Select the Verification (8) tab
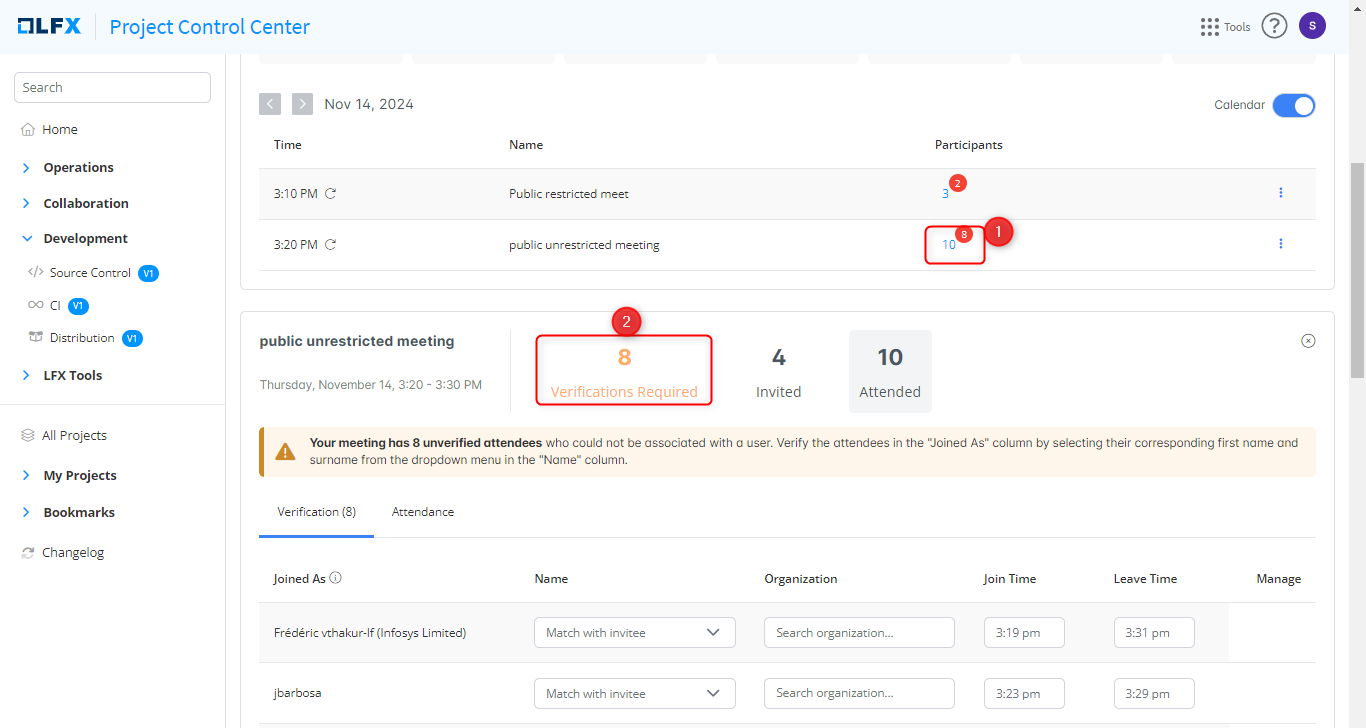 [316, 512]
